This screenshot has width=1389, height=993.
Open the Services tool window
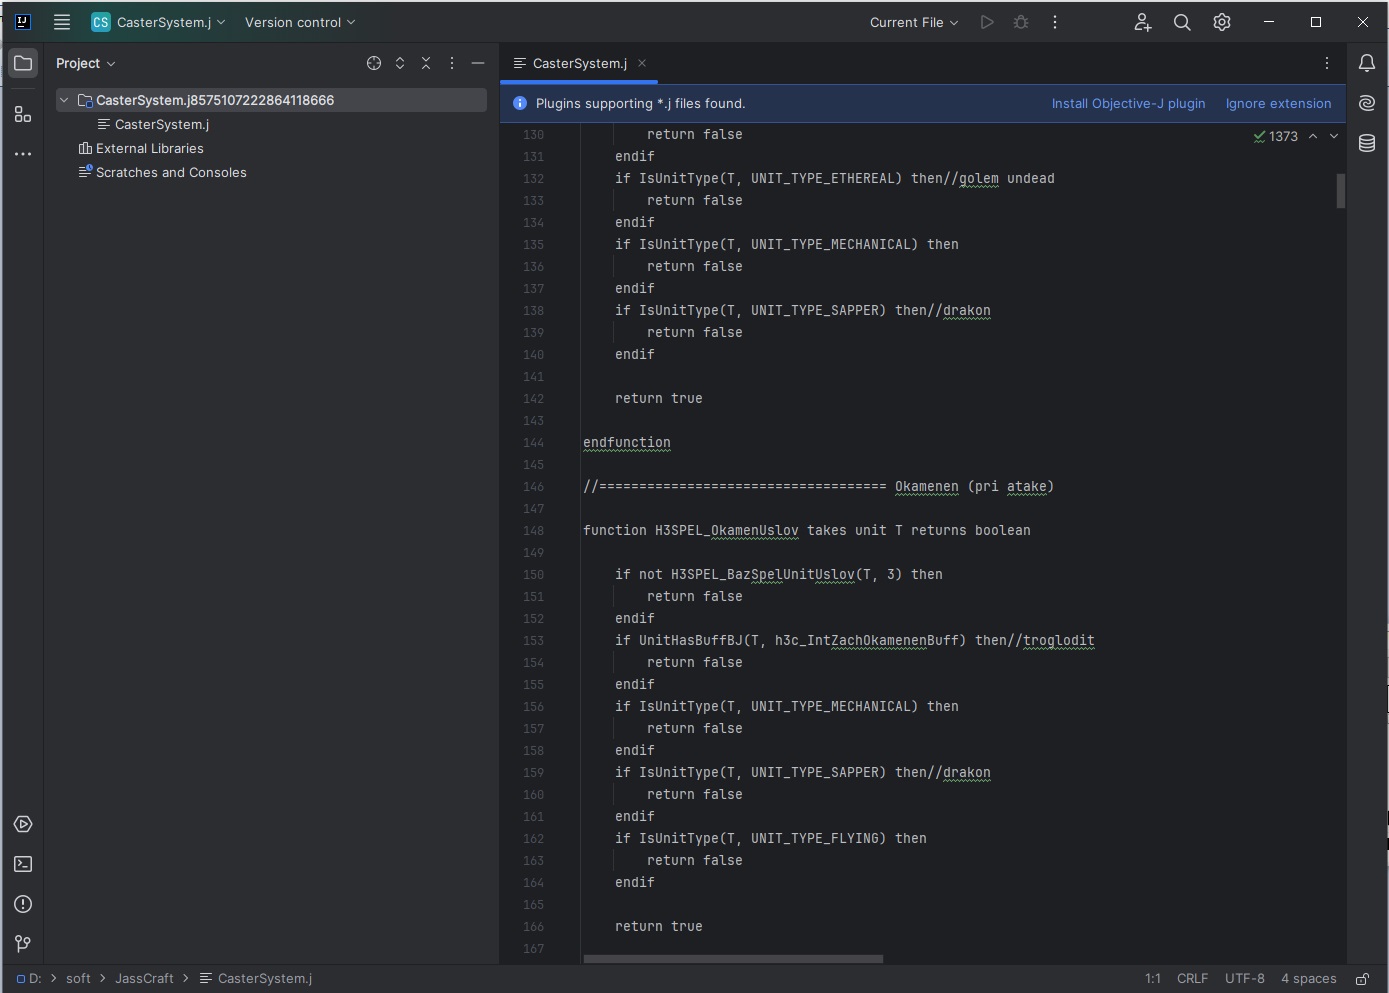[x=23, y=824]
